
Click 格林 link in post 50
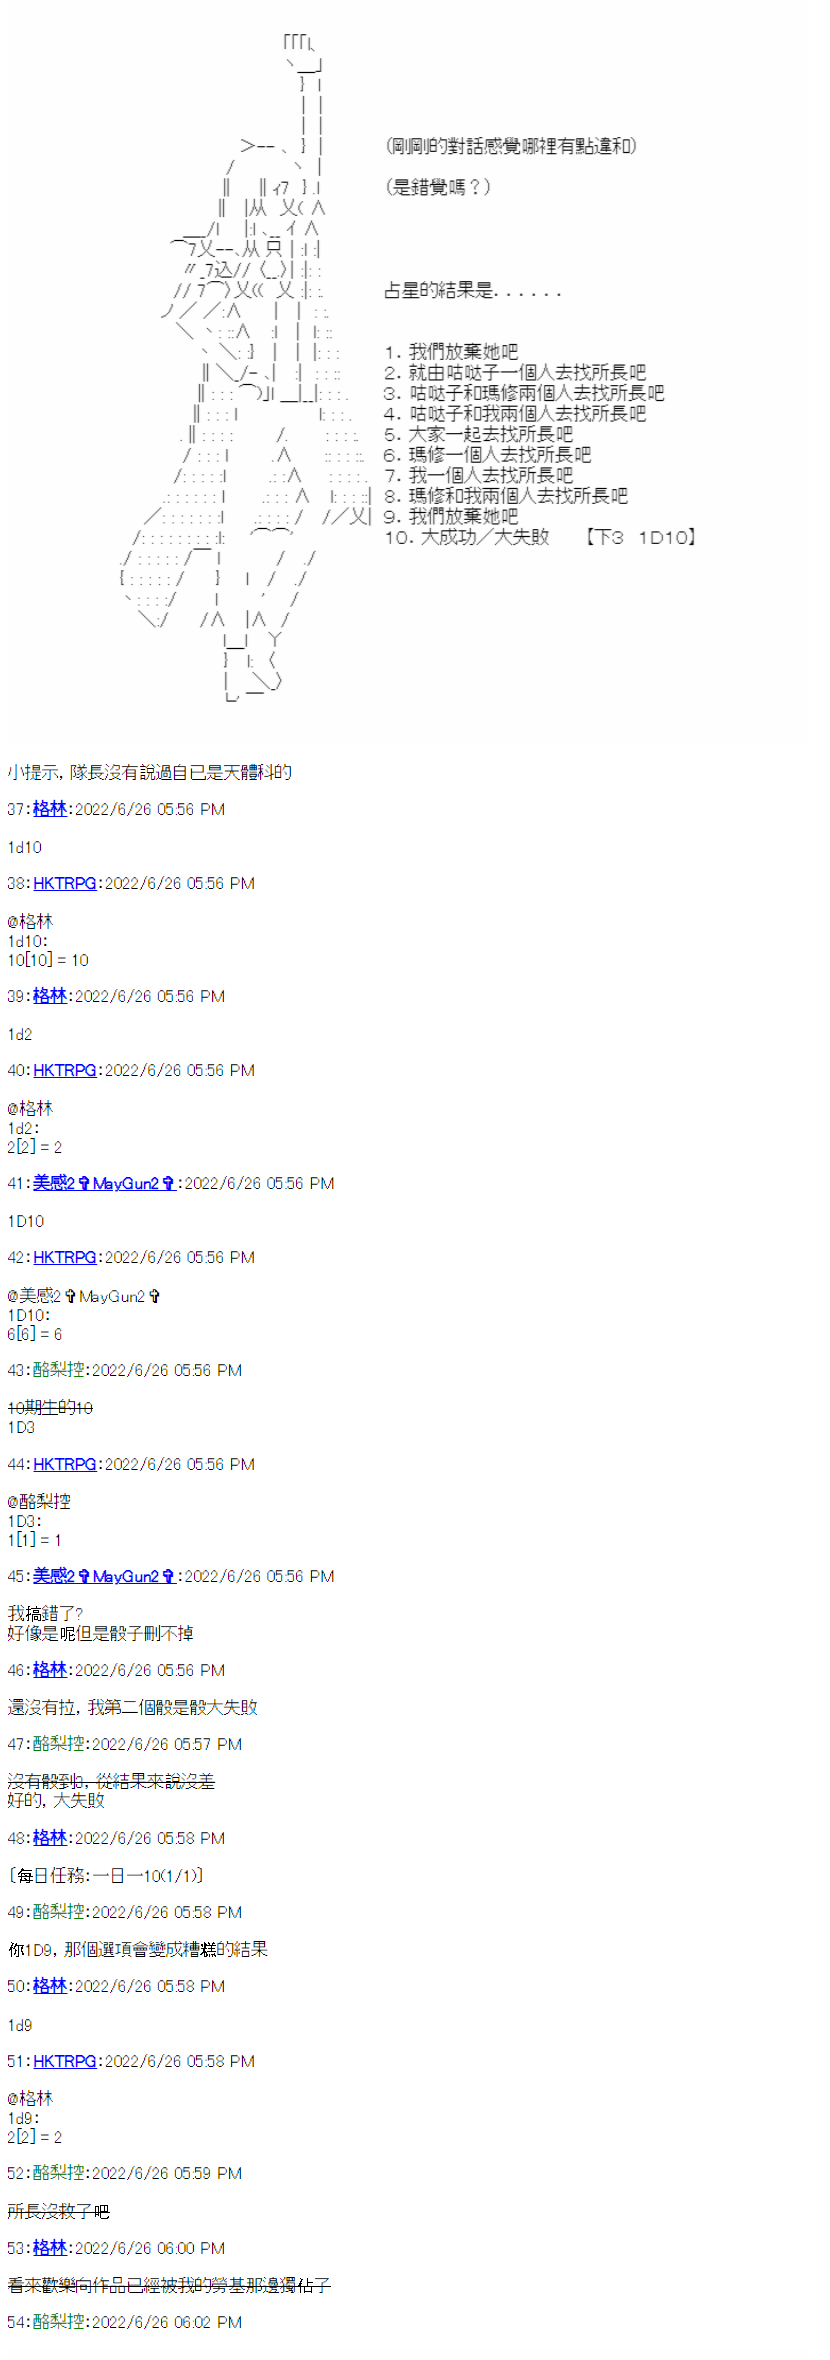point(49,1986)
